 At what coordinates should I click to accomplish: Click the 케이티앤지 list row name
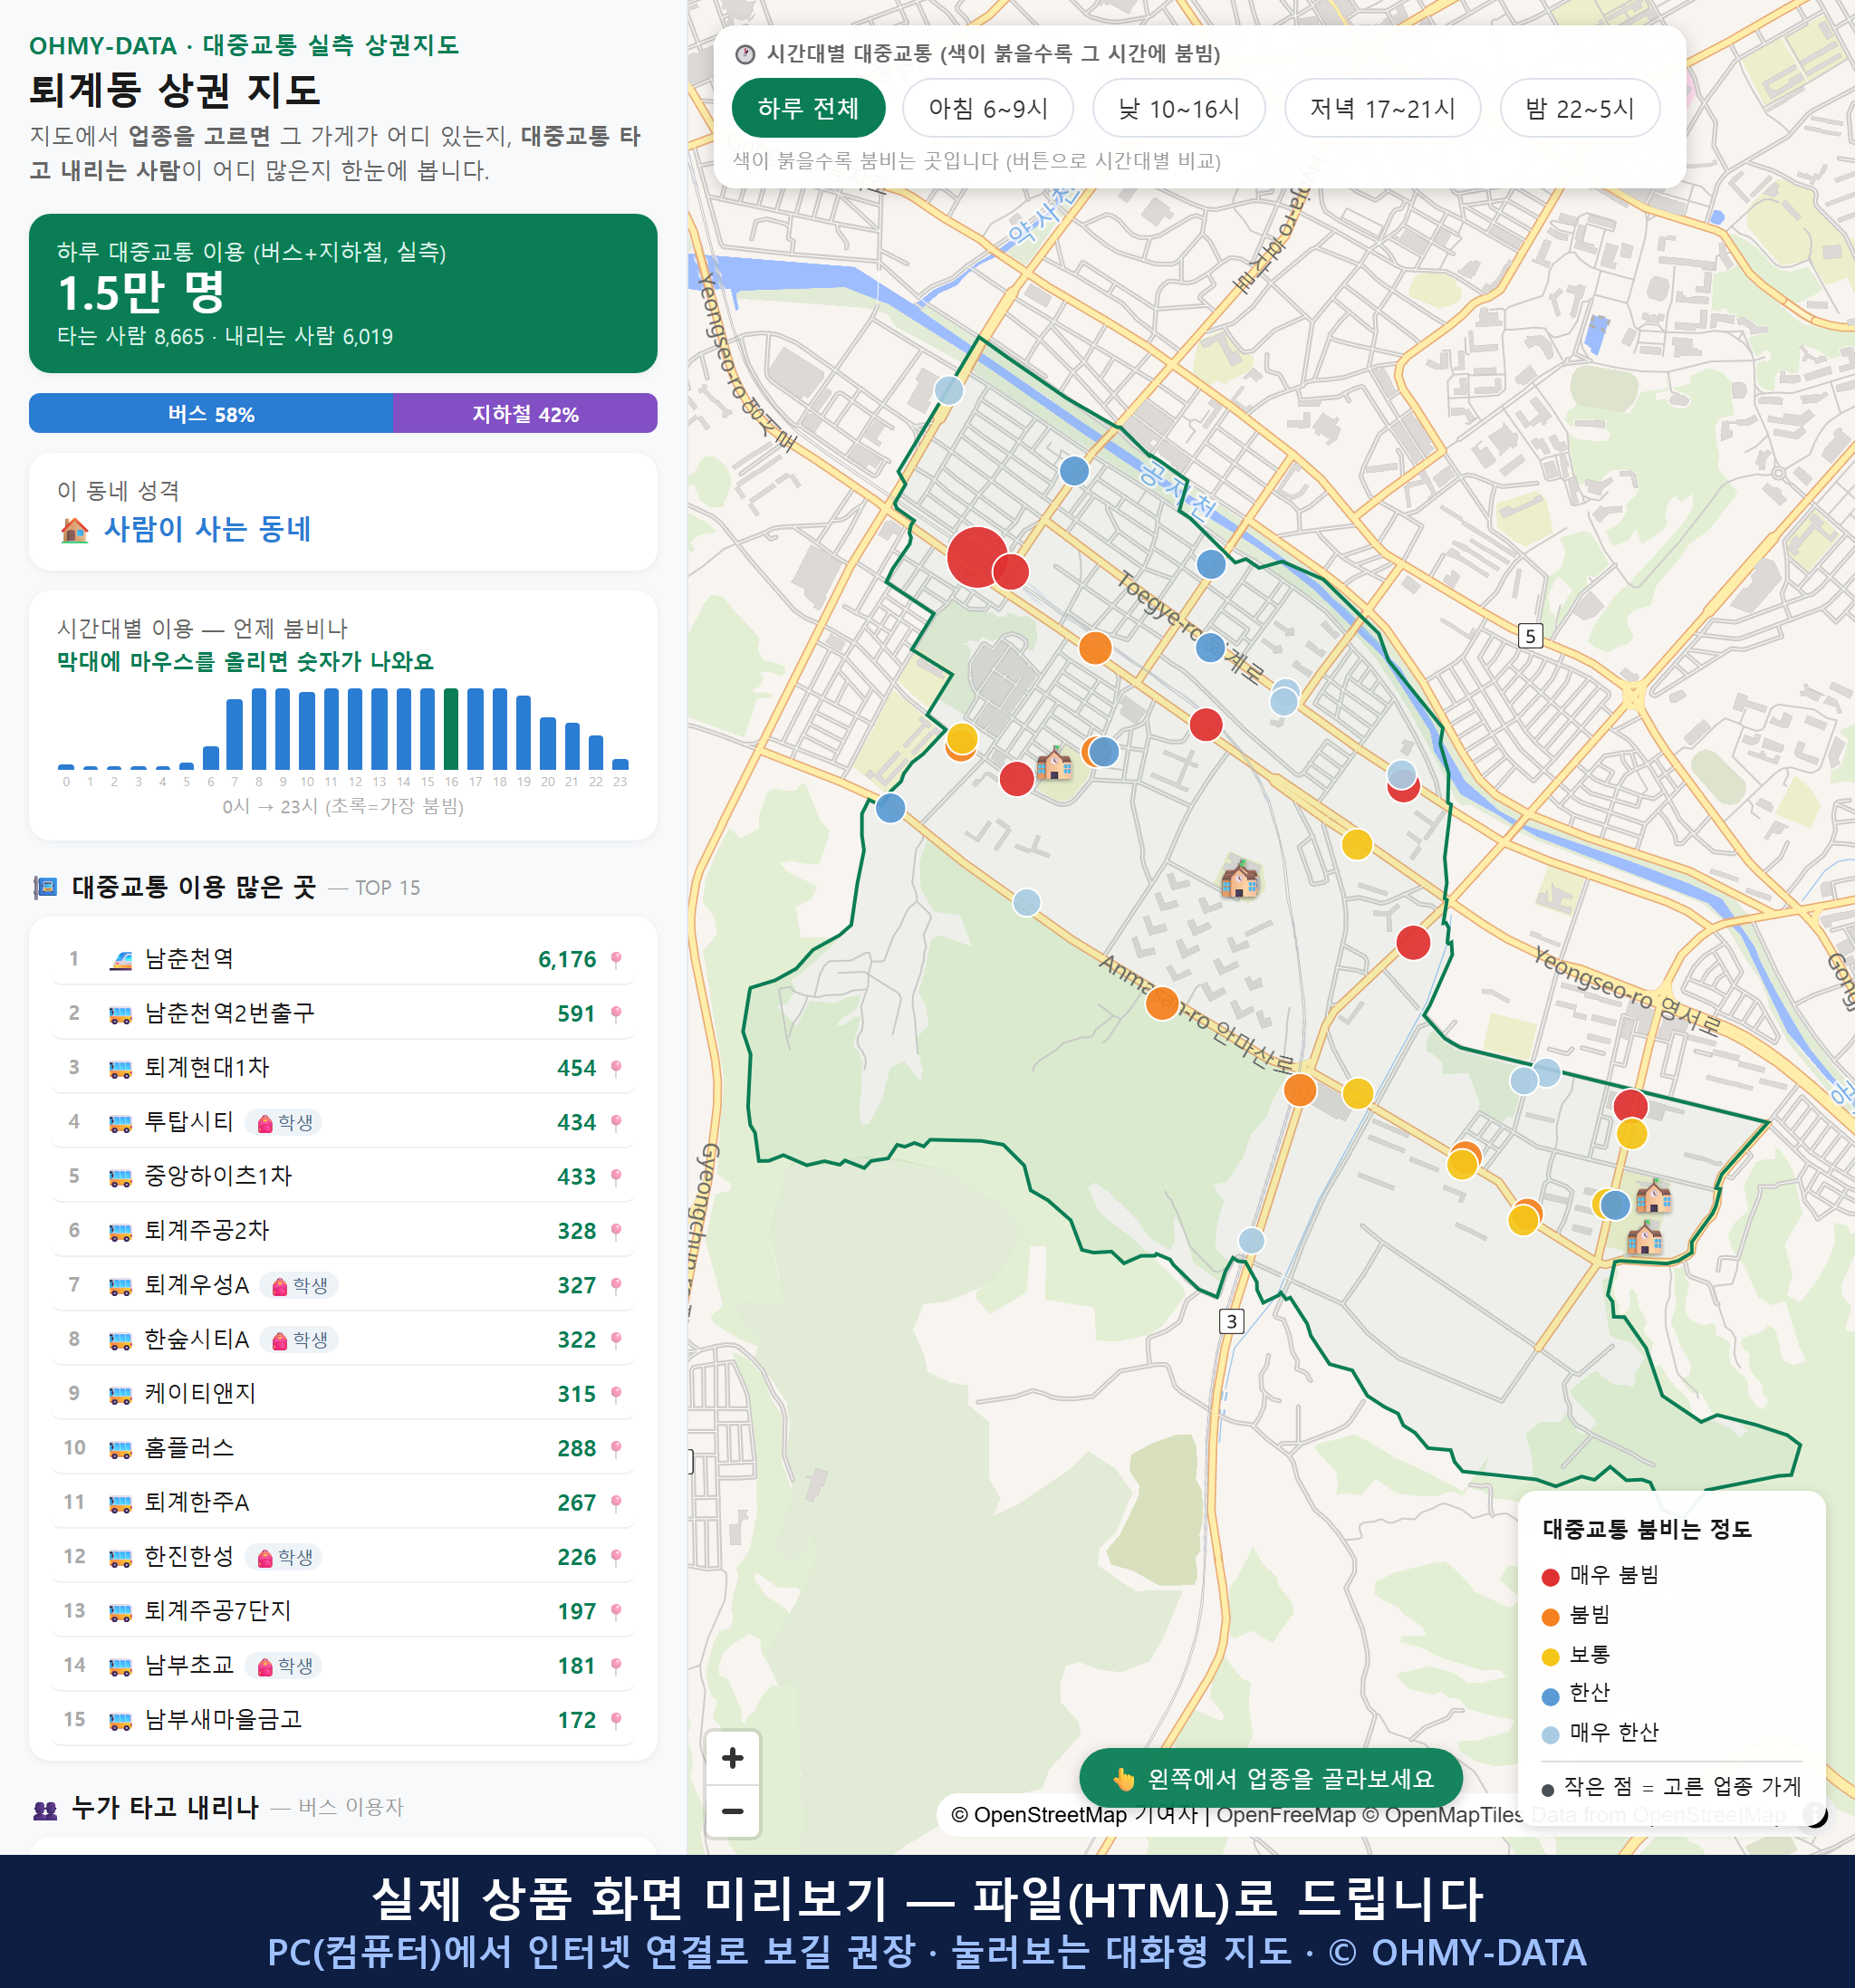tap(200, 1394)
